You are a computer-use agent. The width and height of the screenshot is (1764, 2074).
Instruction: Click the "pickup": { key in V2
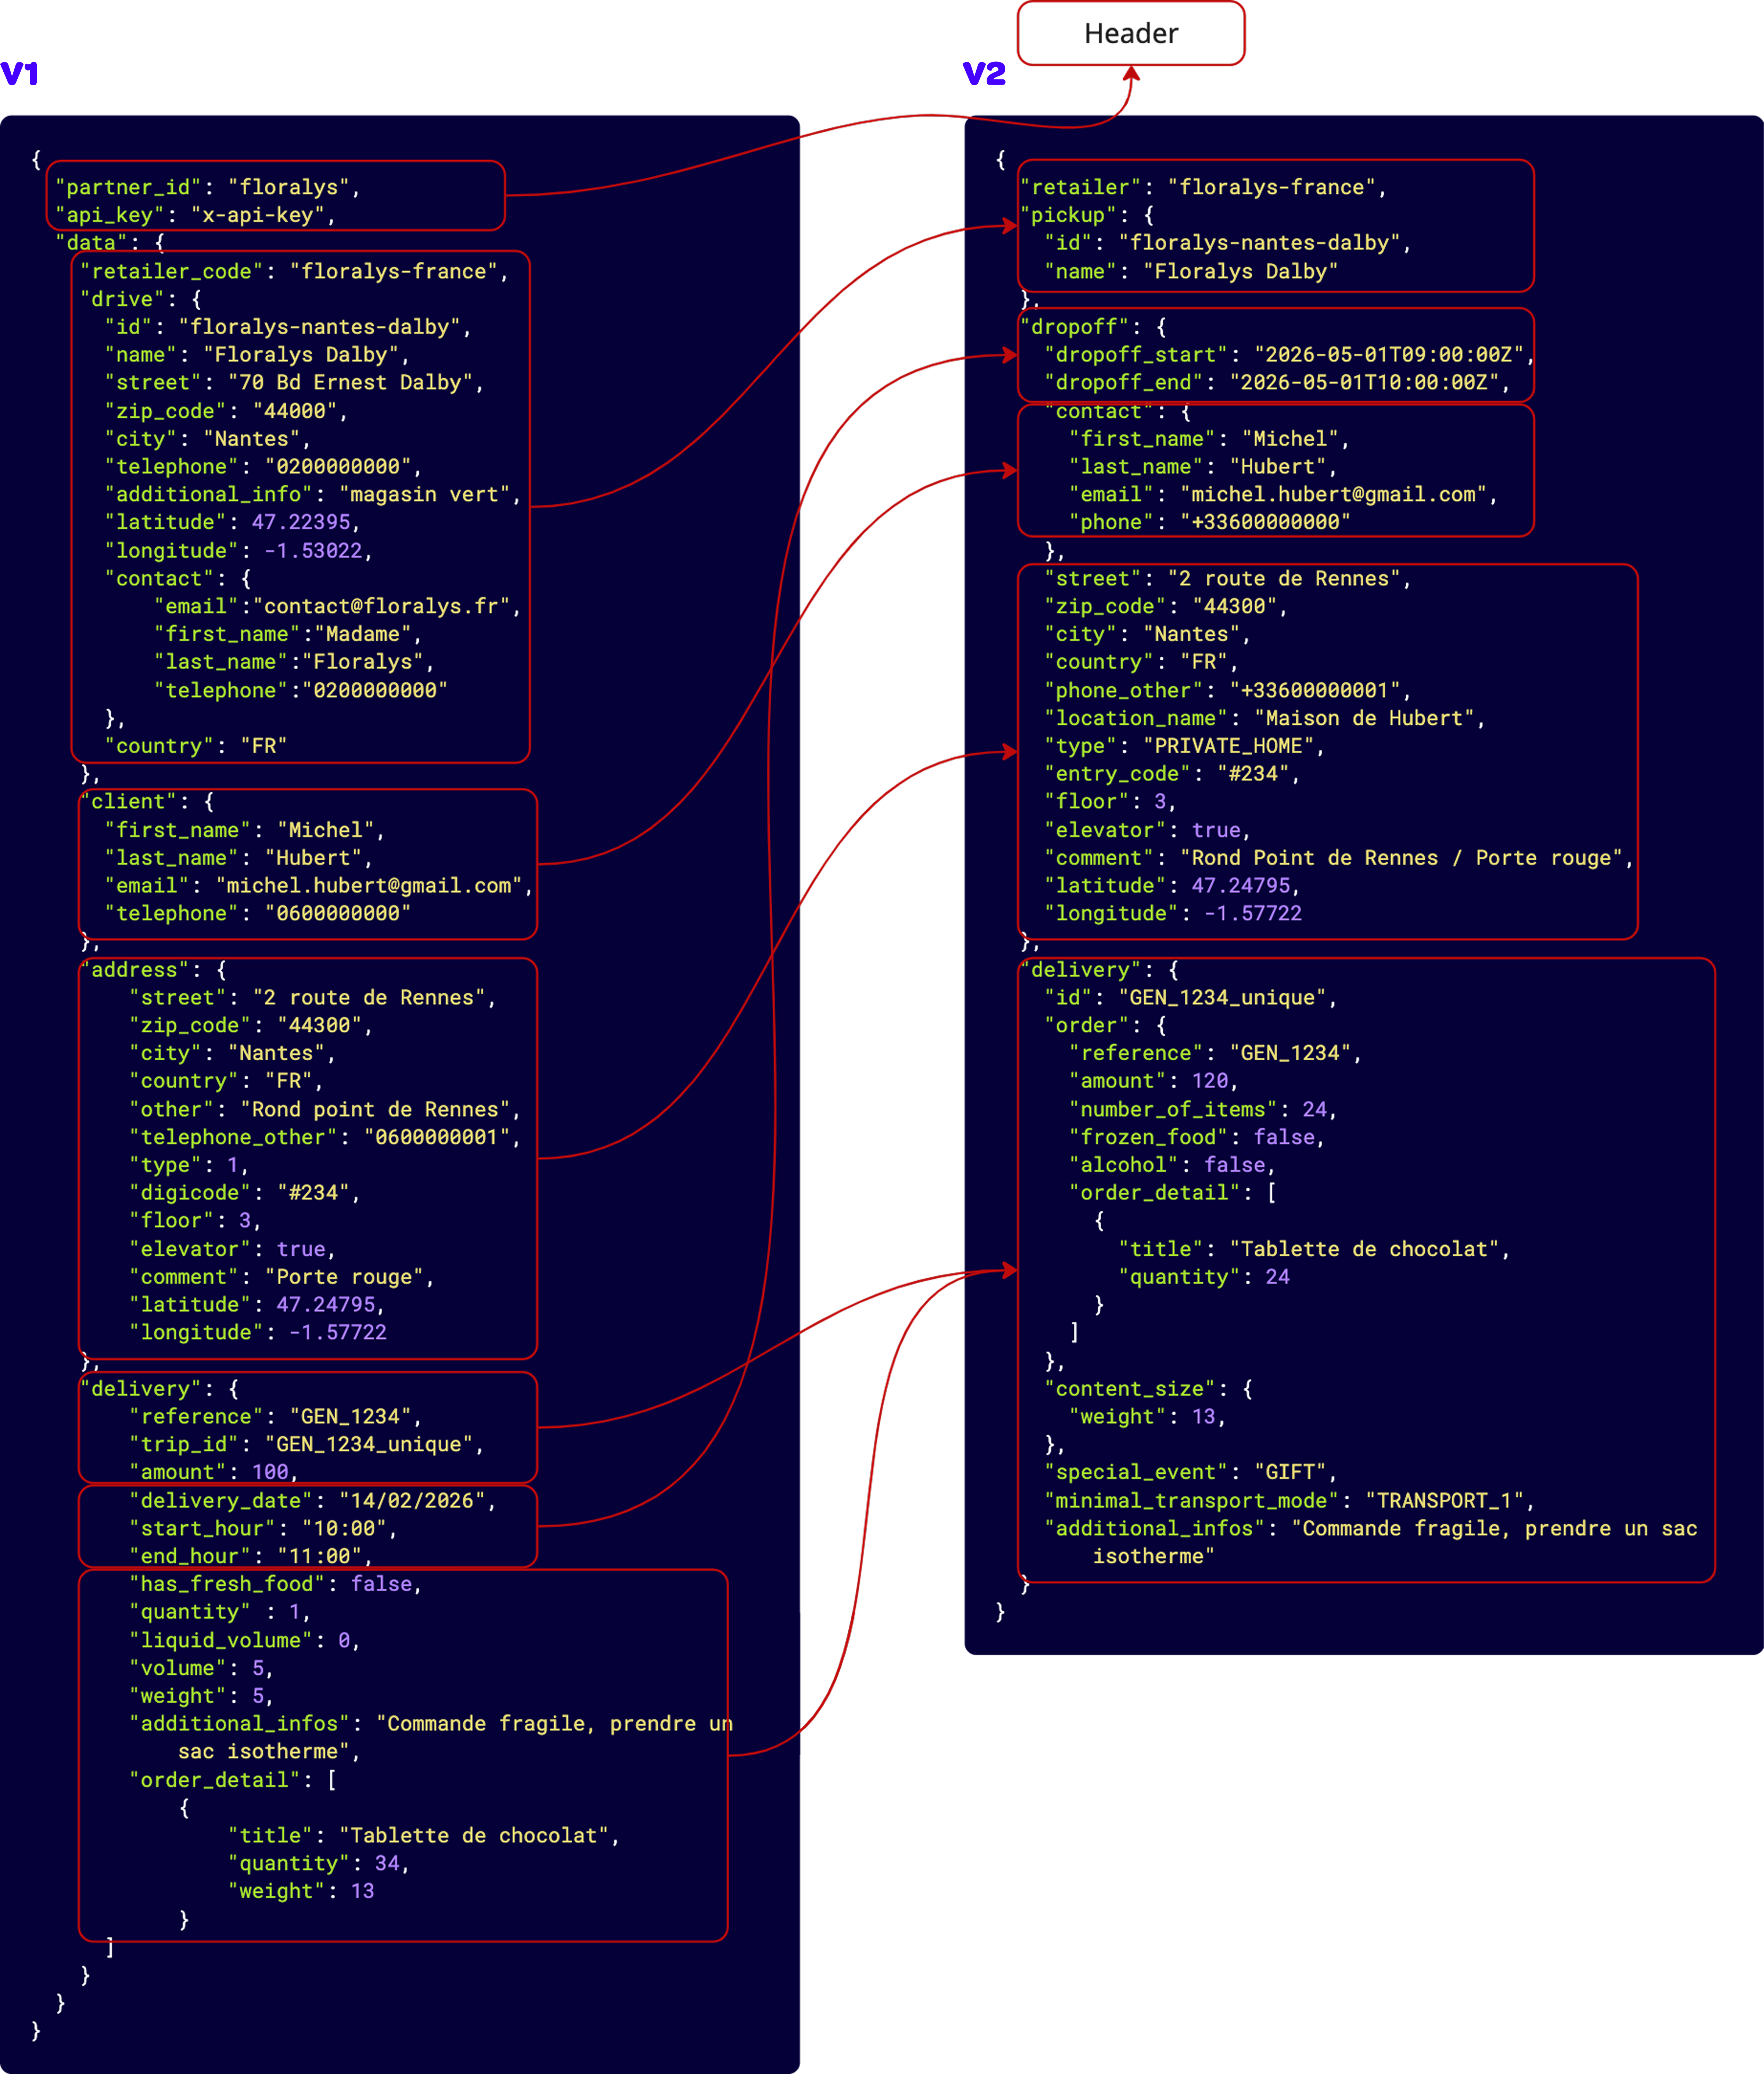tap(1087, 215)
